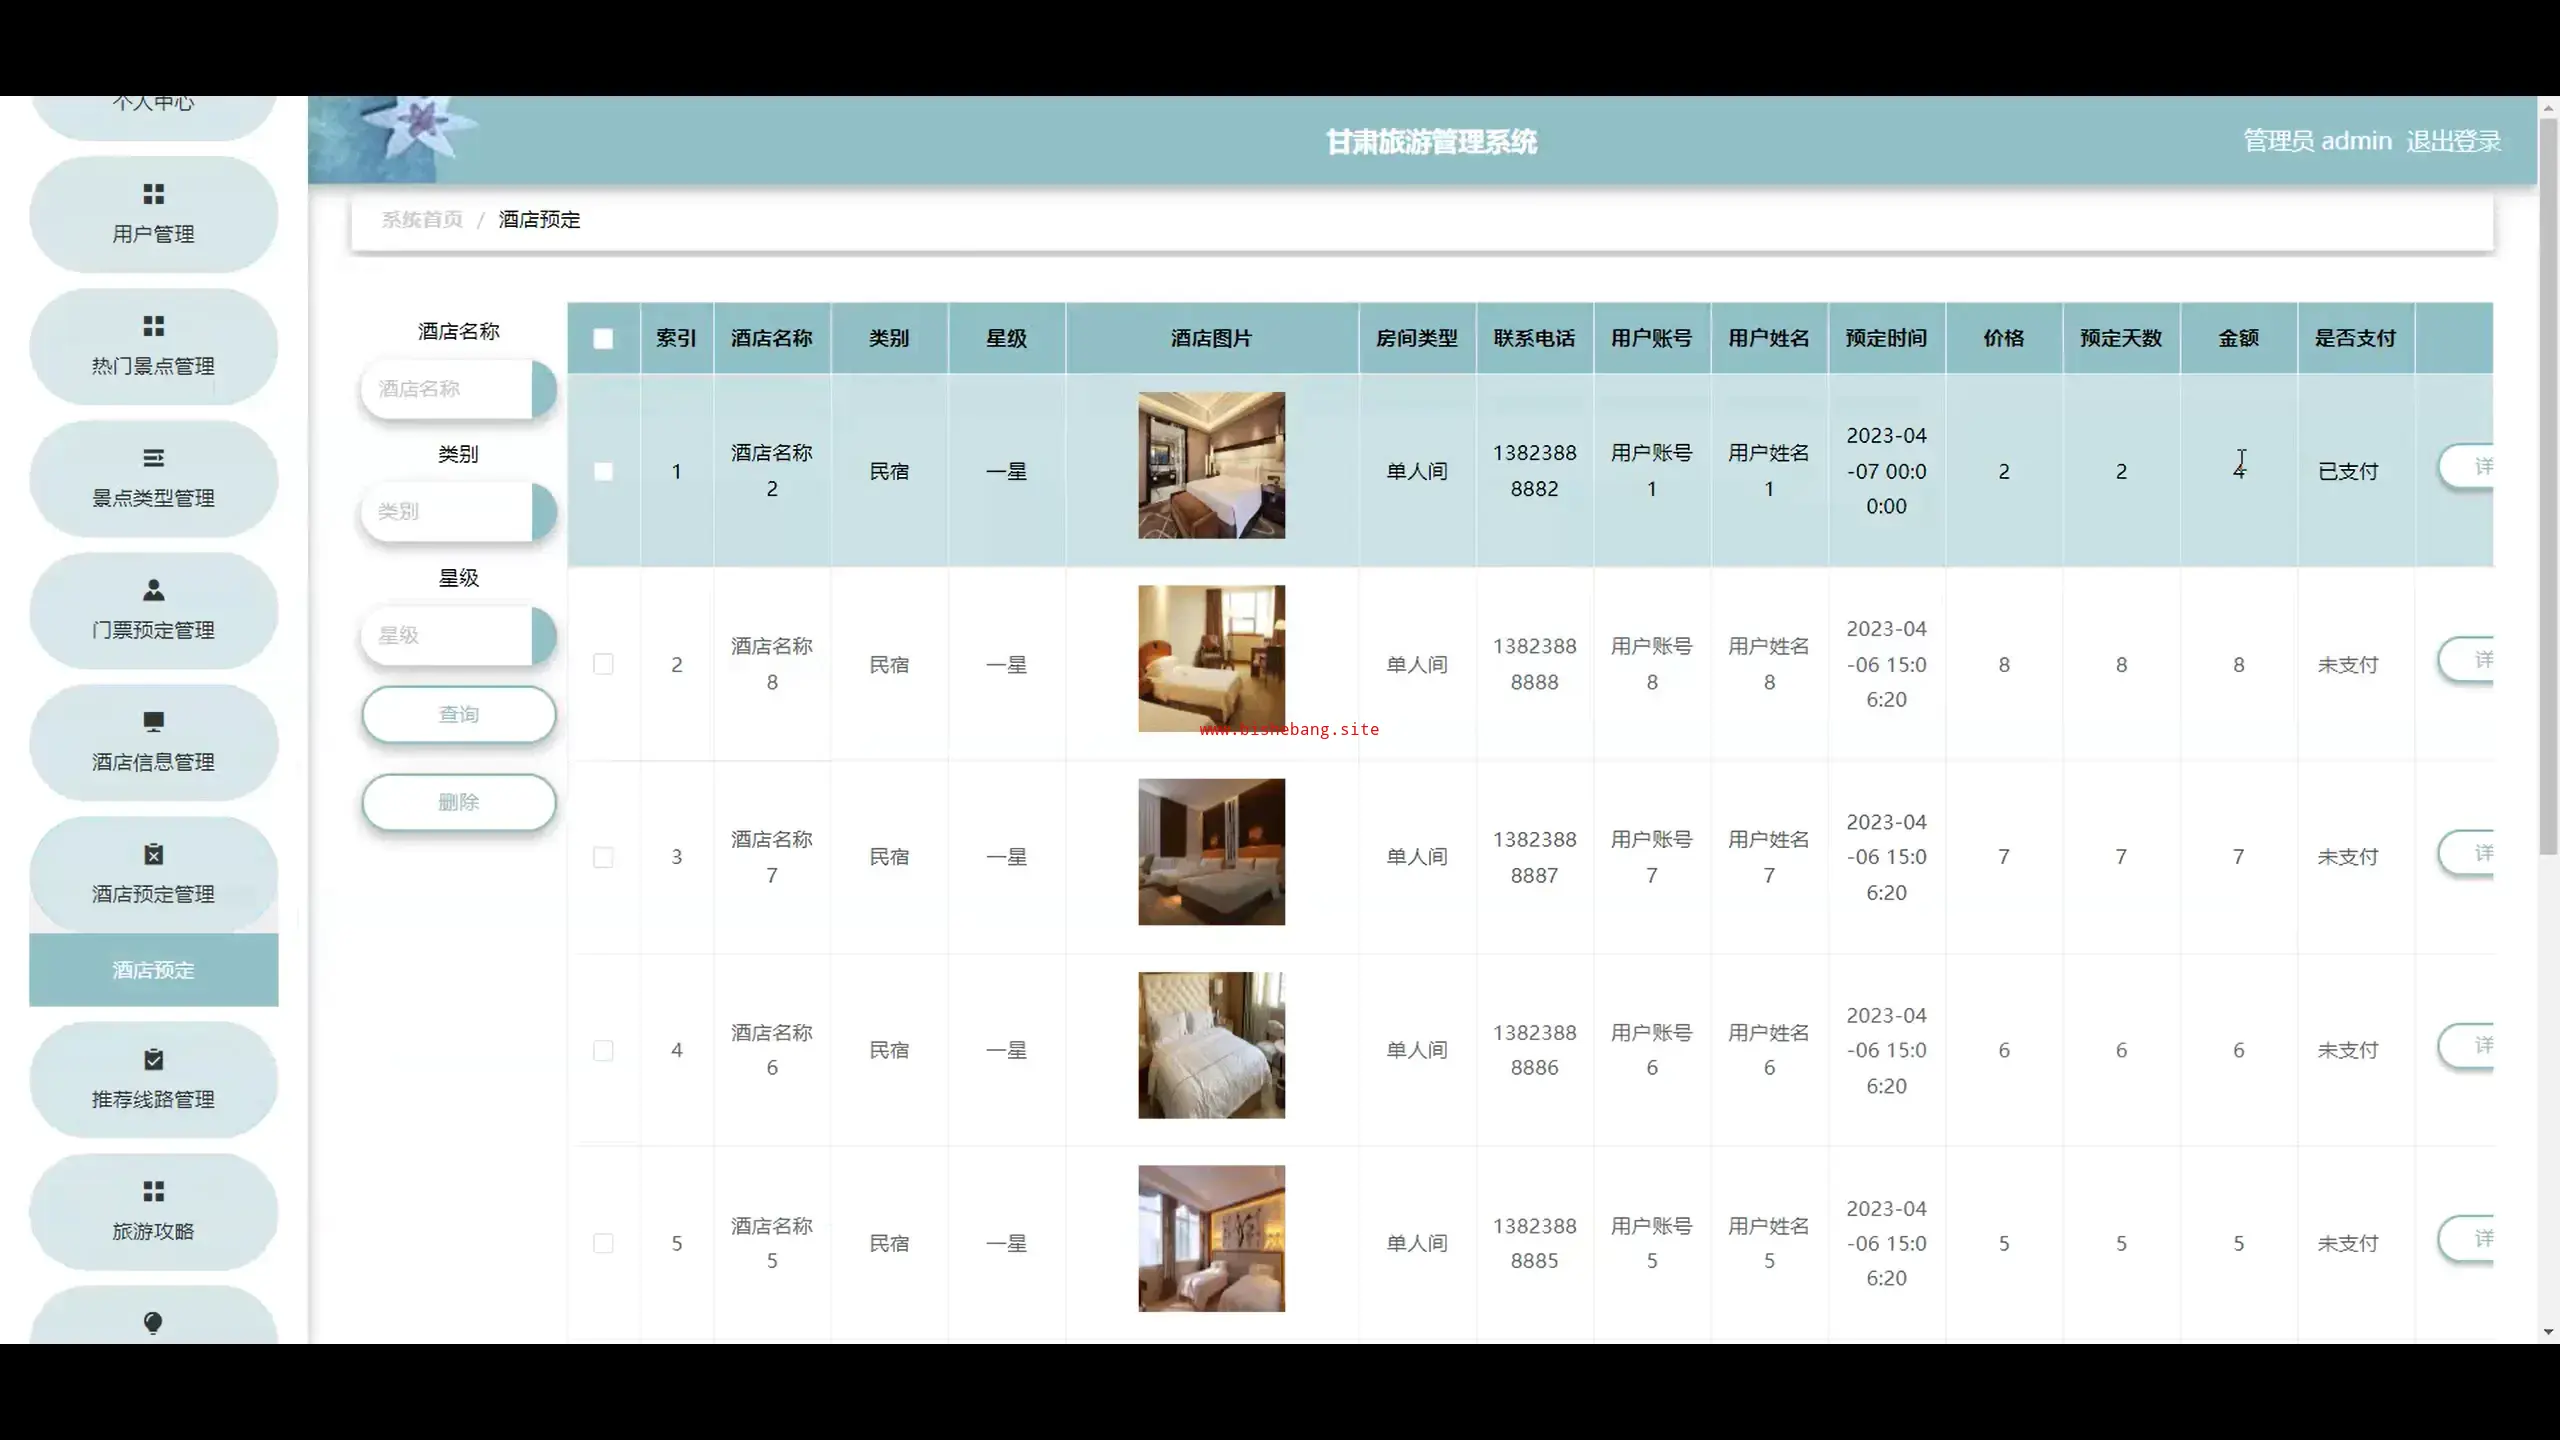The width and height of the screenshot is (2560, 1440).
Task: Click the 用户管理 grid icon
Action: 153,194
